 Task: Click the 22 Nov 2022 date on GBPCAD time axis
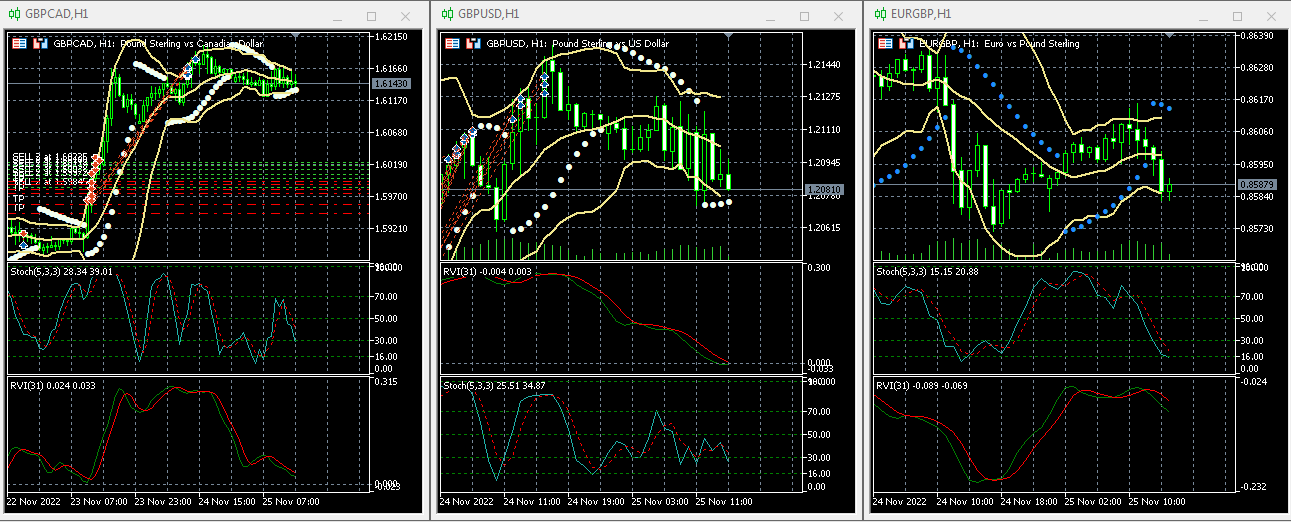coord(33,501)
